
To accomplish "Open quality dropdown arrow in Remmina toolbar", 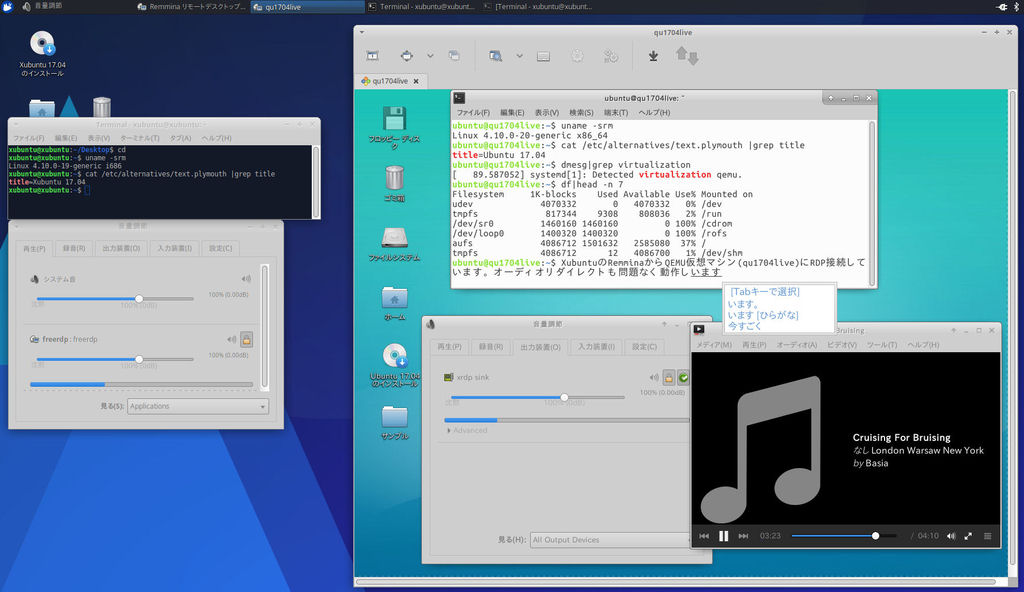I will 519,56.
